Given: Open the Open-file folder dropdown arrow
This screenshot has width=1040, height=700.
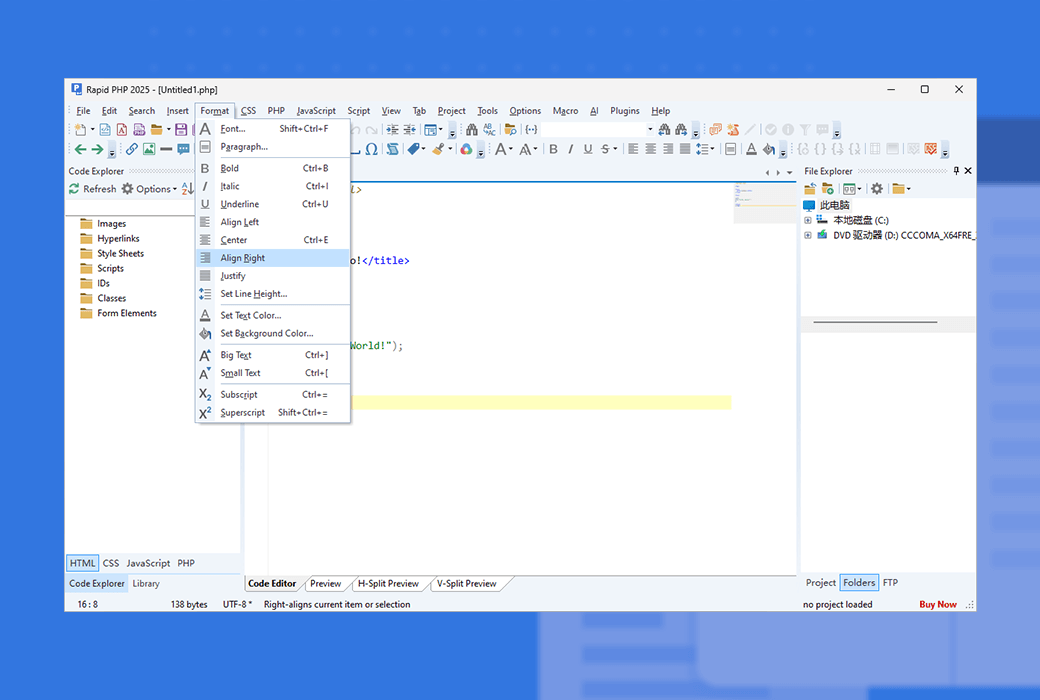Looking at the screenshot, I should tap(168, 129).
